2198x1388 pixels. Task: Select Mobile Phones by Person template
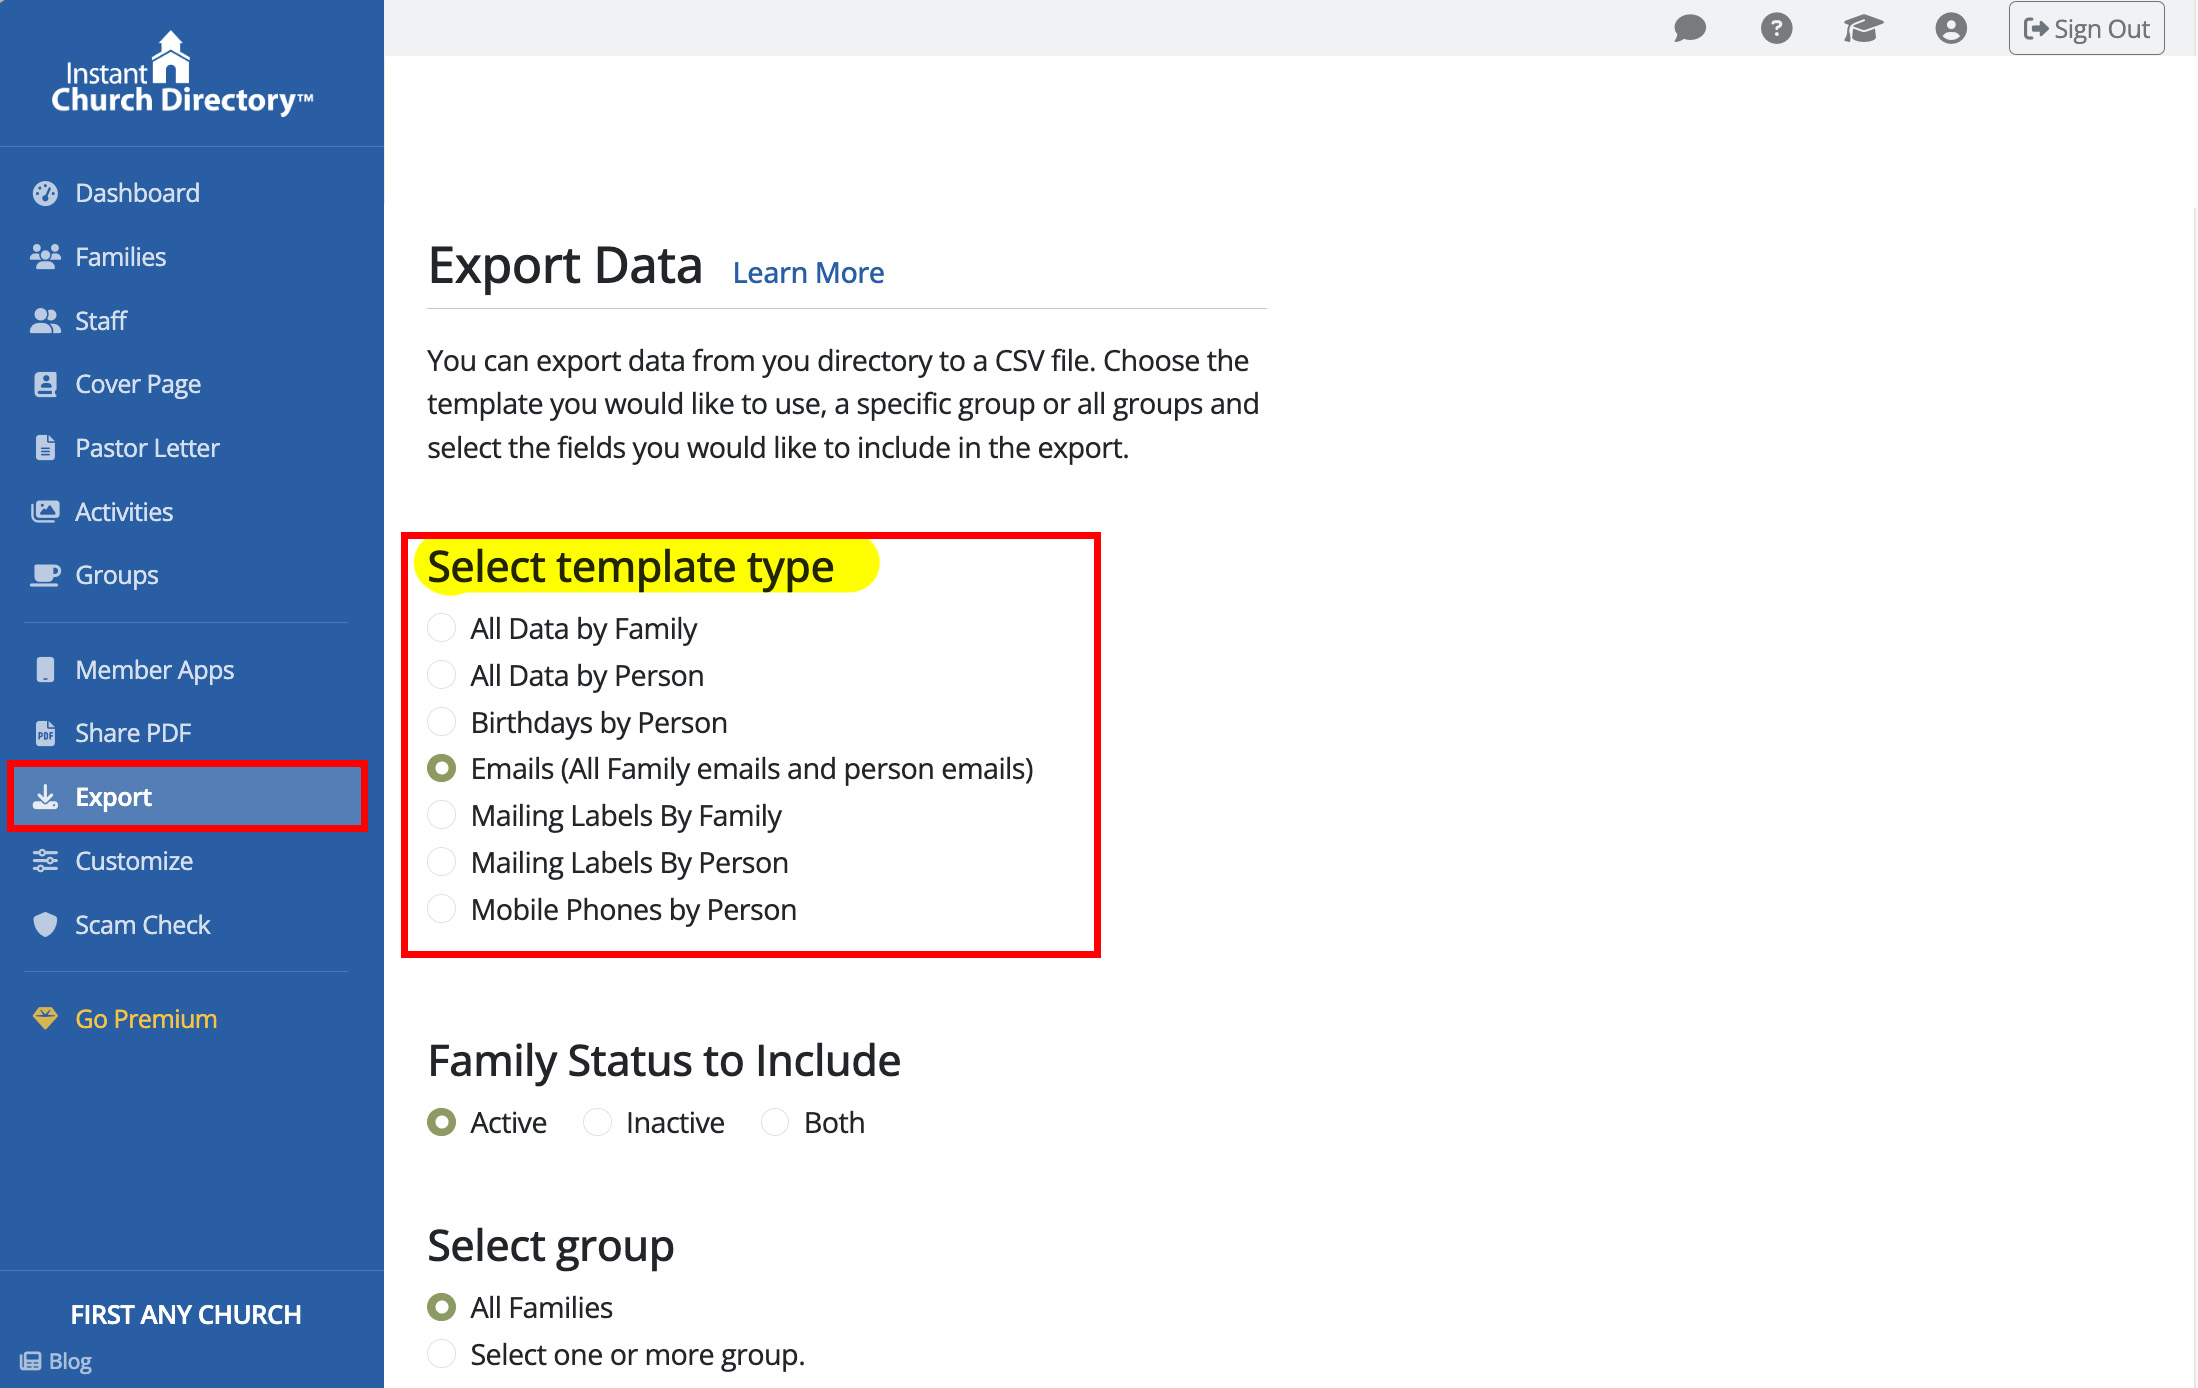pyautogui.click(x=441, y=909)
